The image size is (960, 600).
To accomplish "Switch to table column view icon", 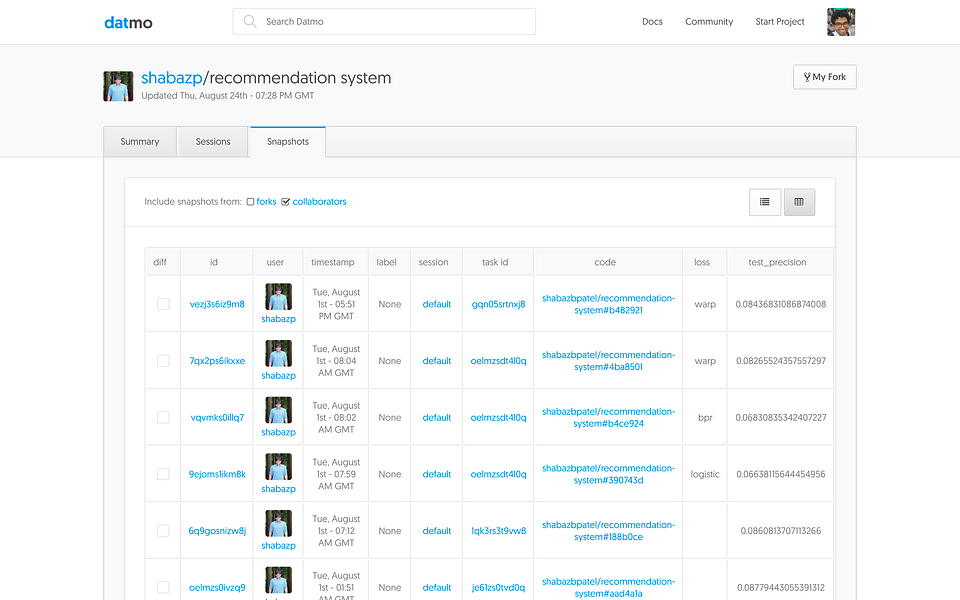I will click(799, 202).
